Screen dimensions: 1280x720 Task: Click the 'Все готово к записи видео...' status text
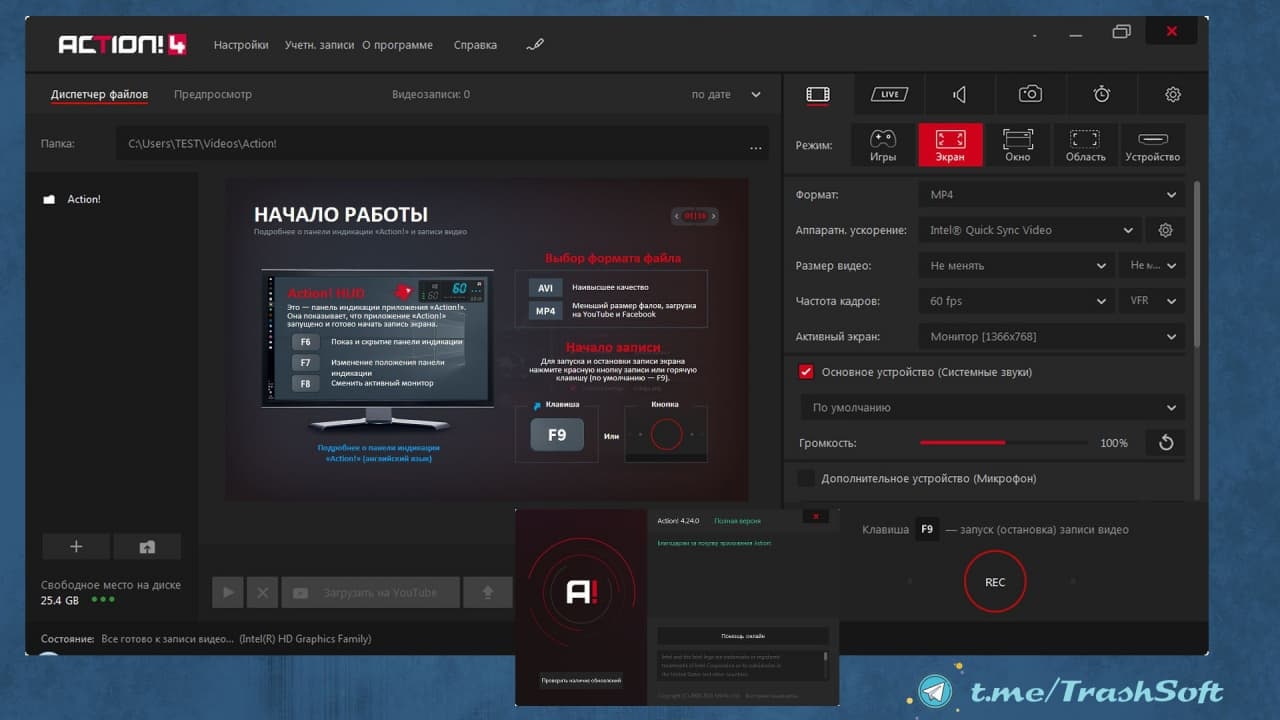pos(168,639)
